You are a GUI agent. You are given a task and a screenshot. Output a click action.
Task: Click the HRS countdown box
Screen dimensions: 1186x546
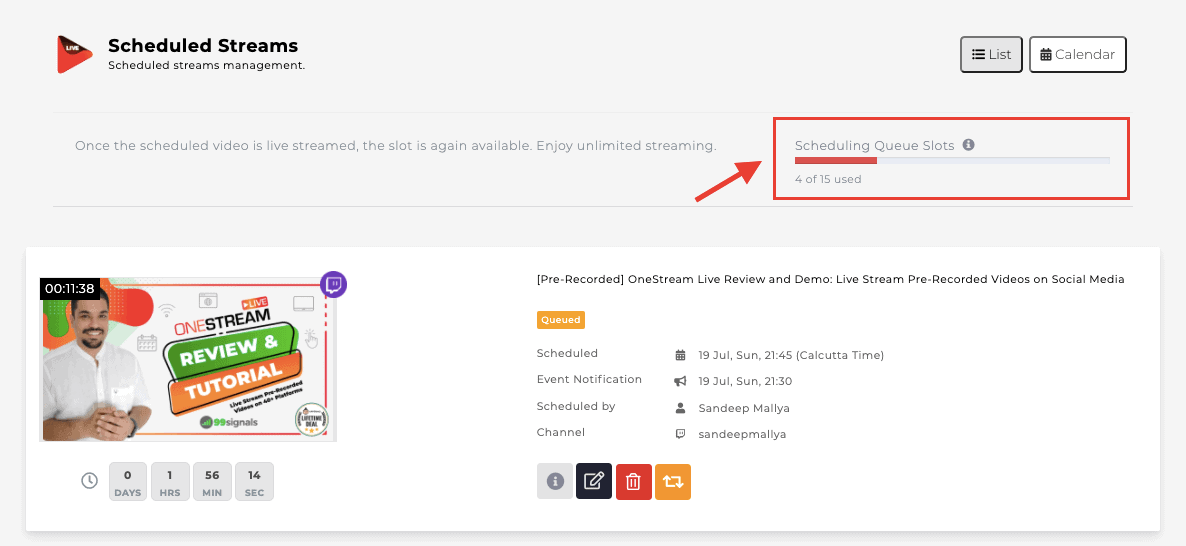click(170, 482)
